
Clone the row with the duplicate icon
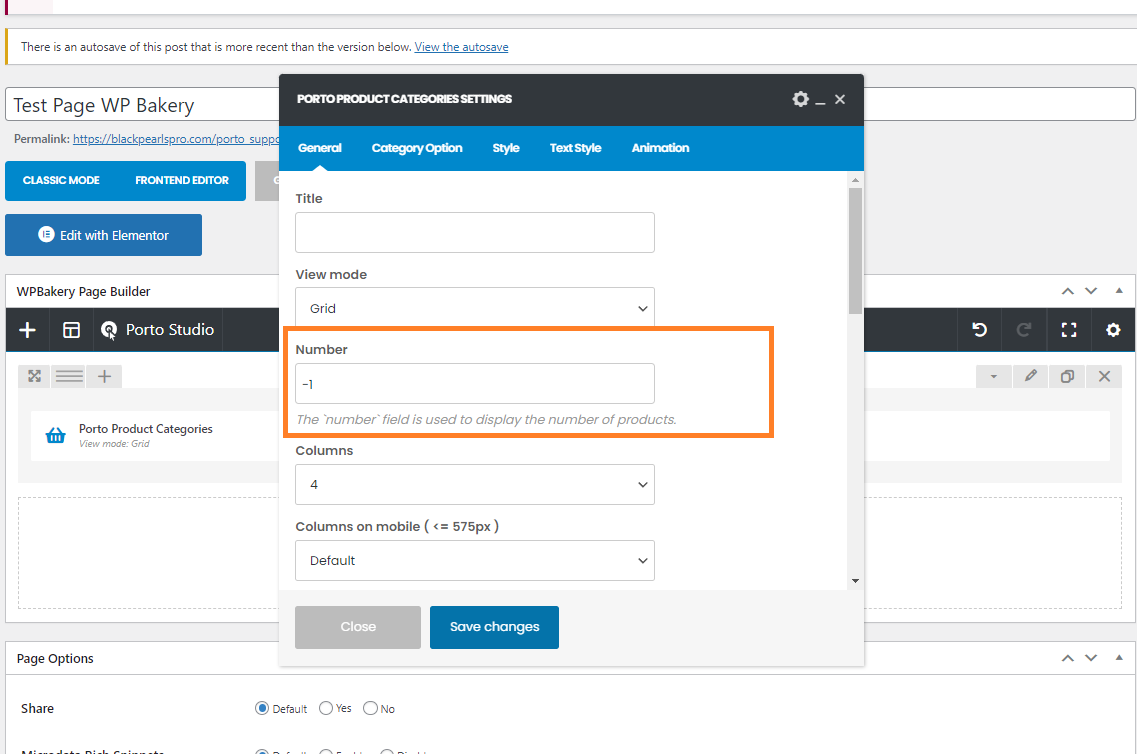(1067, 376)
